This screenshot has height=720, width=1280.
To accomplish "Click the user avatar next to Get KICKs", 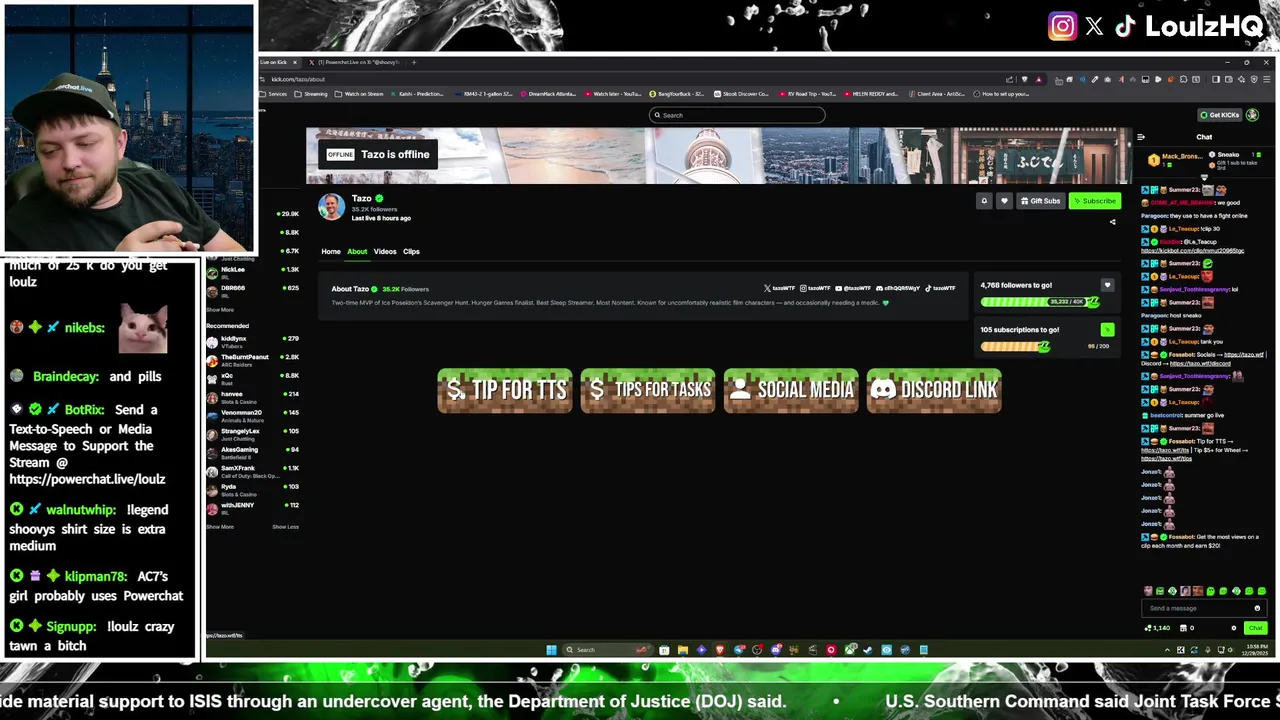I will [x=1252, y=115].
